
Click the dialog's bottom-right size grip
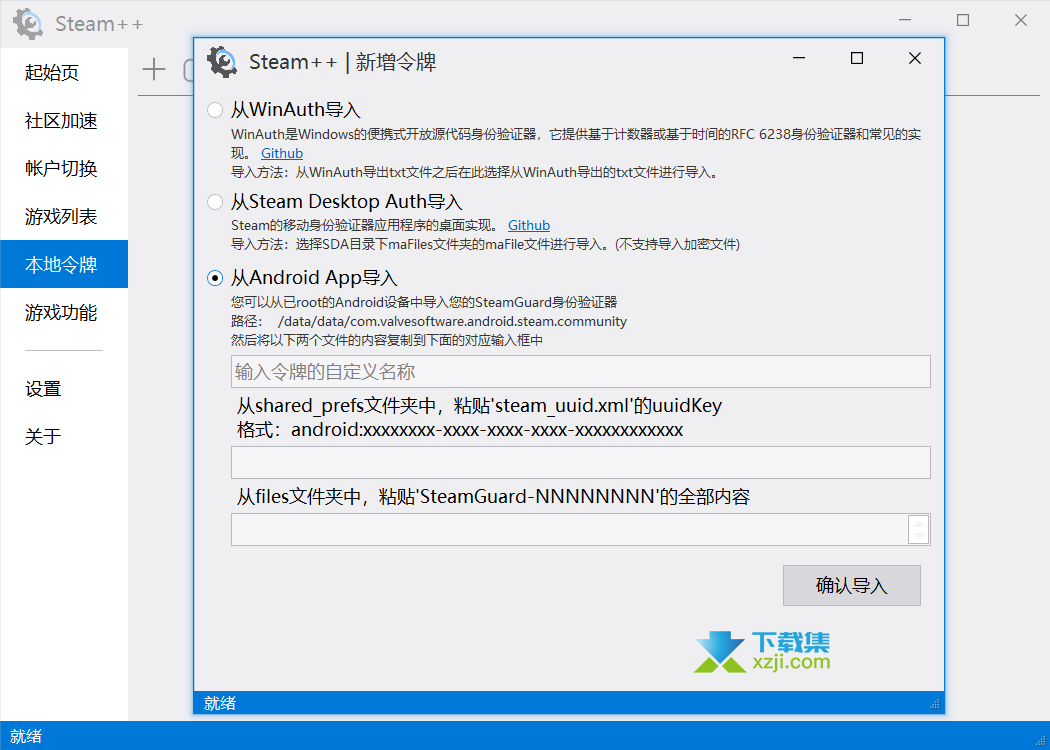click(935, 704)
